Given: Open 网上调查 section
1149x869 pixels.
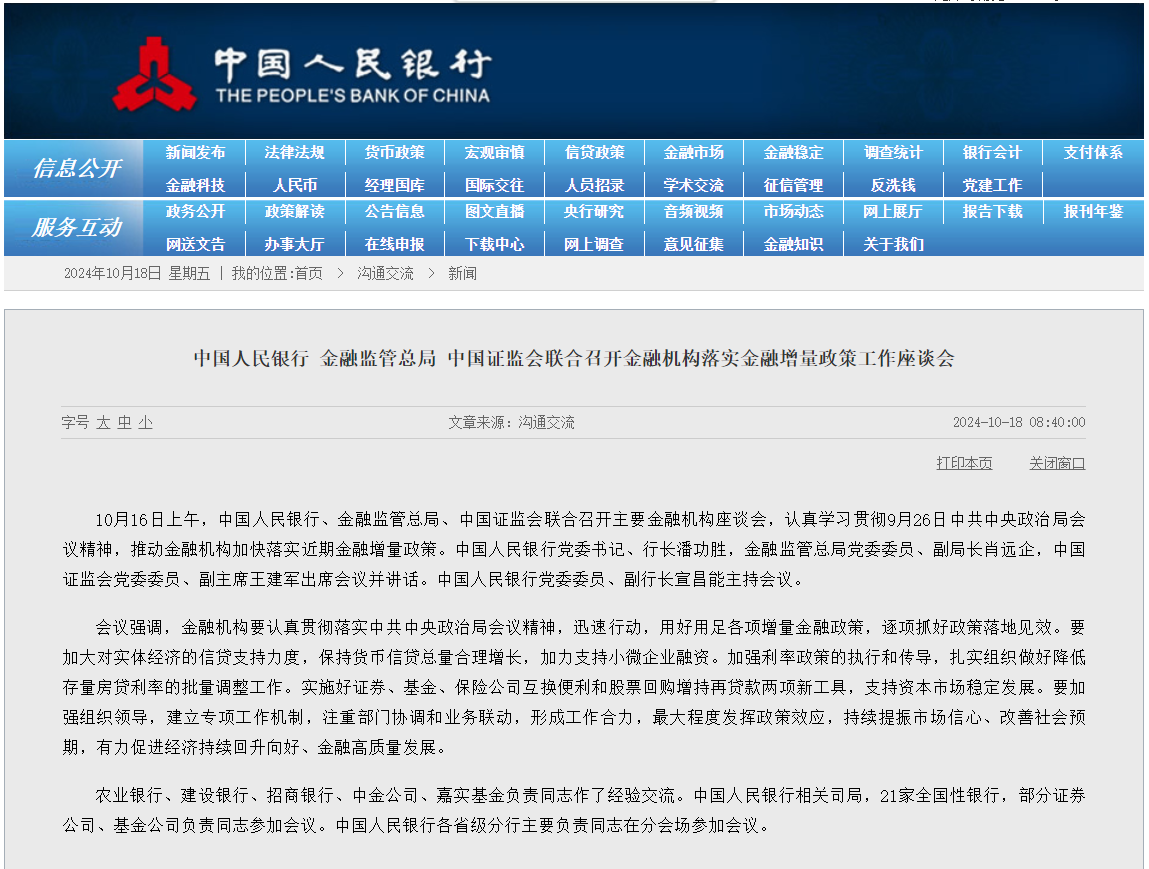Looking at the screenshot, I should pos(594,245).
